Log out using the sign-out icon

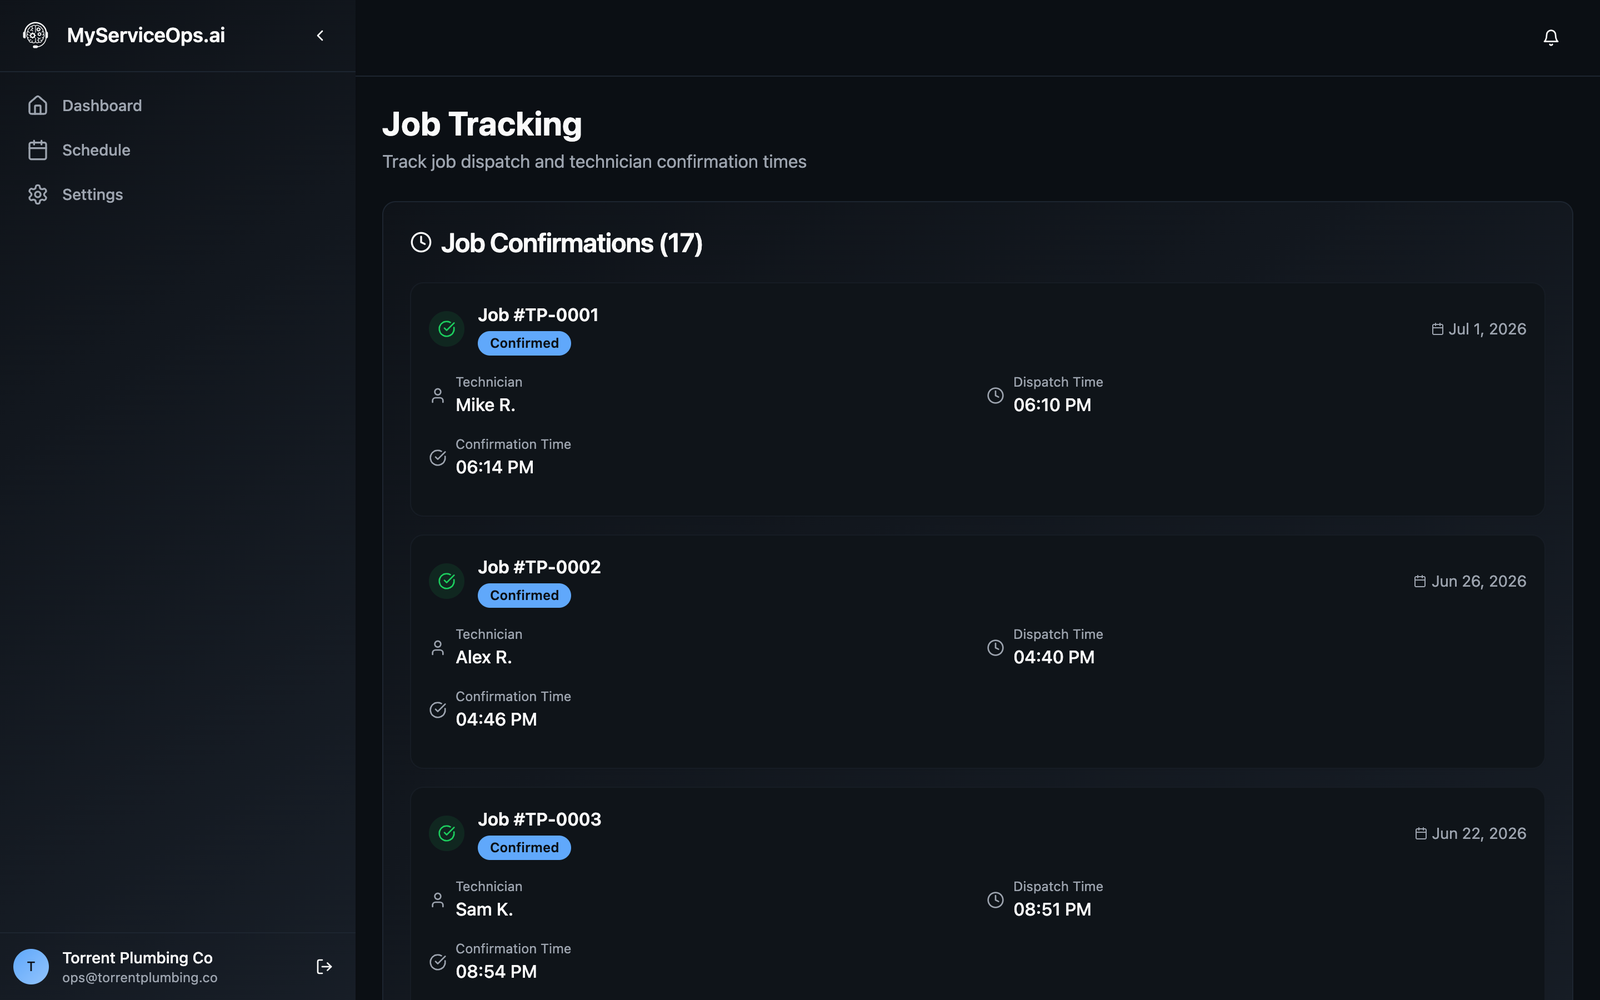(x=324, y=966)
